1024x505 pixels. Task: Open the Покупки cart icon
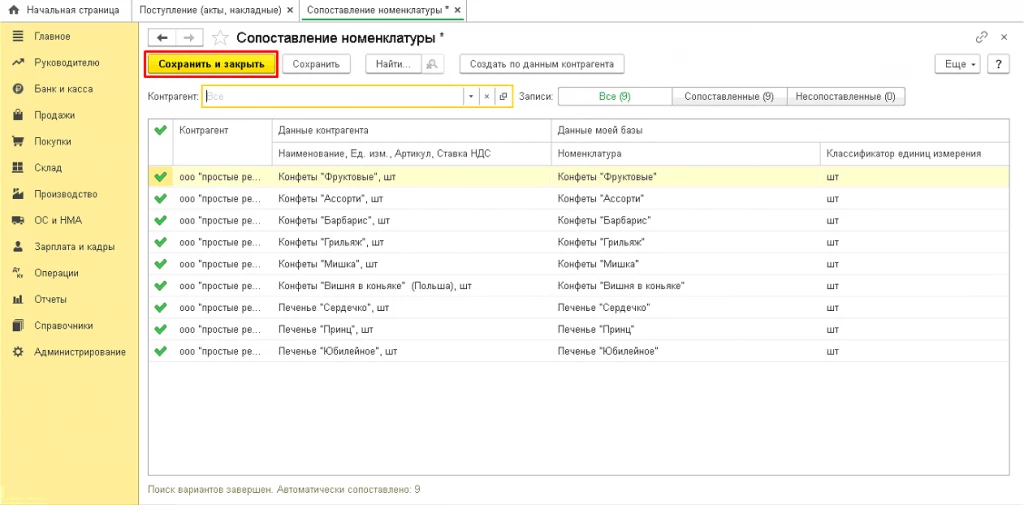pyautogui.click(x=18, y=142)
